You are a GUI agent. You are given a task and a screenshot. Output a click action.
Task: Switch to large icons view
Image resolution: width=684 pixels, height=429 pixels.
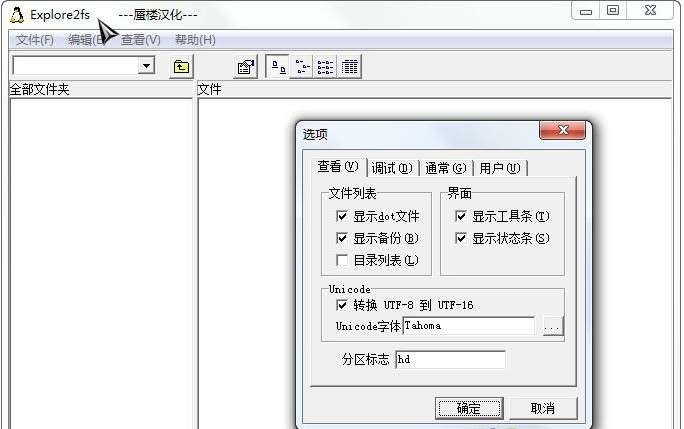click(278, 67)
